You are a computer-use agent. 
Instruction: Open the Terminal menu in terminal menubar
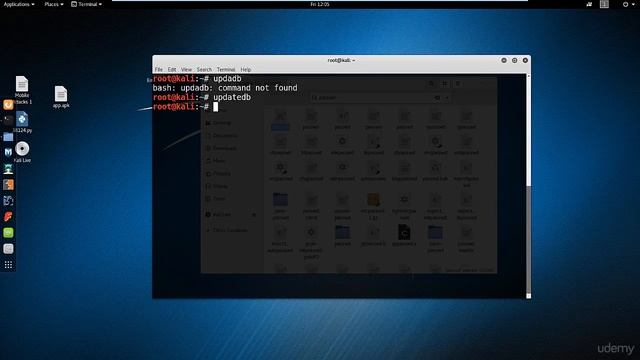226,69
